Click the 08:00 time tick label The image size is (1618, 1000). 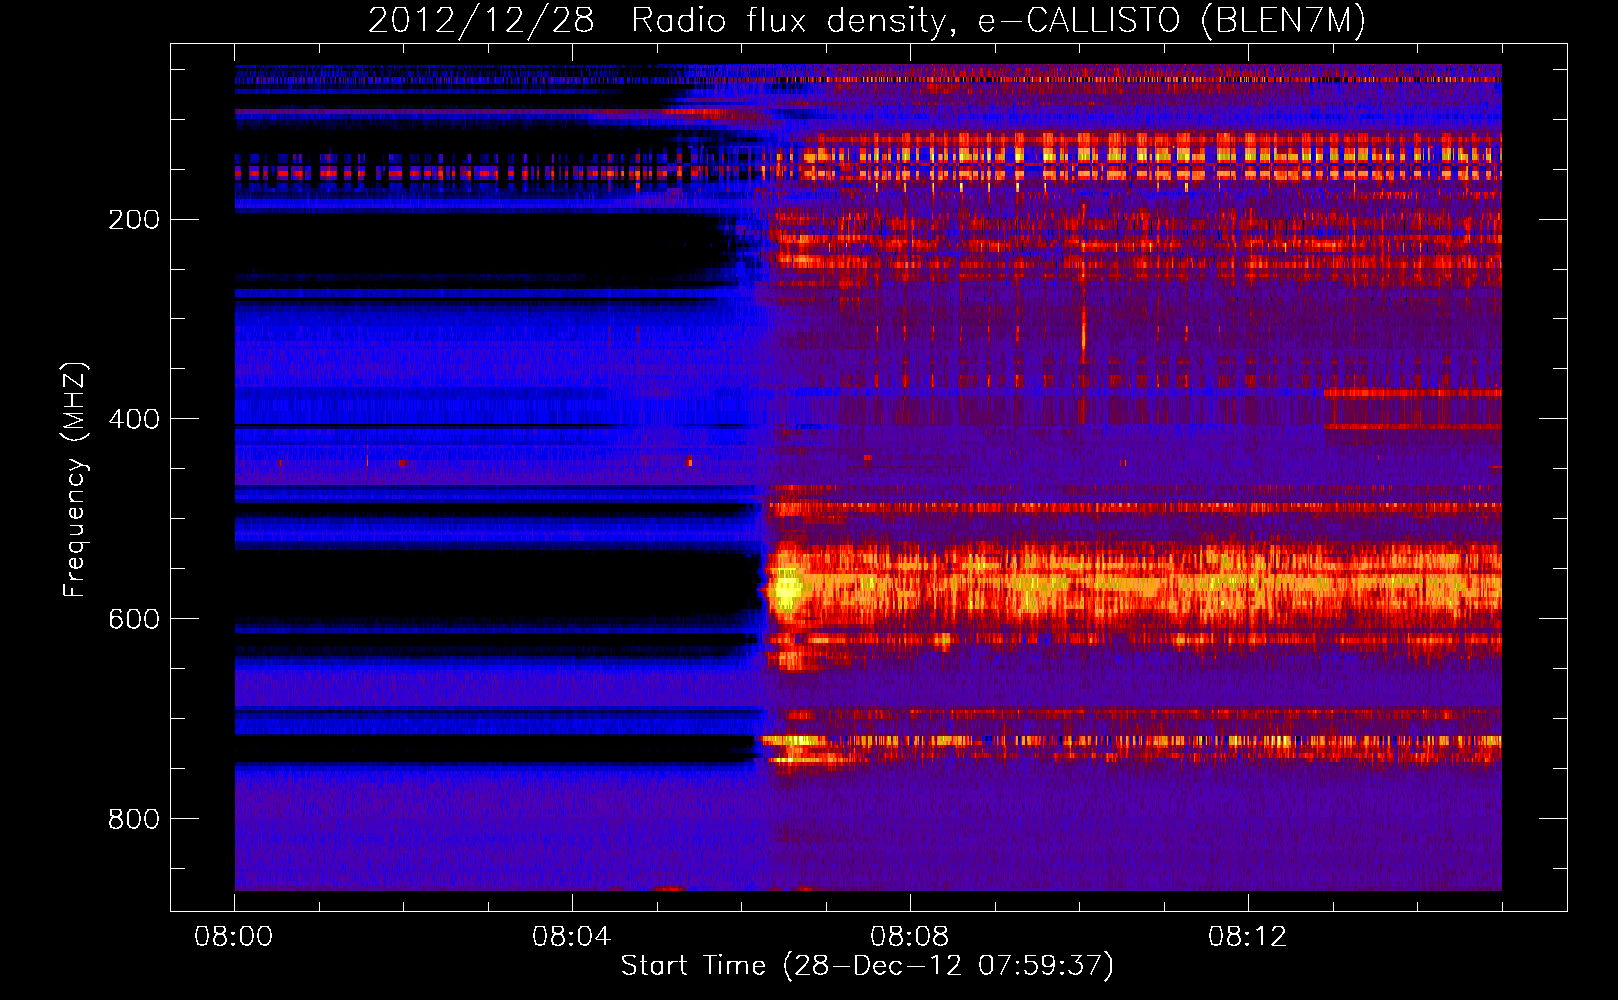pyautogui.click(x=234, y=937)
